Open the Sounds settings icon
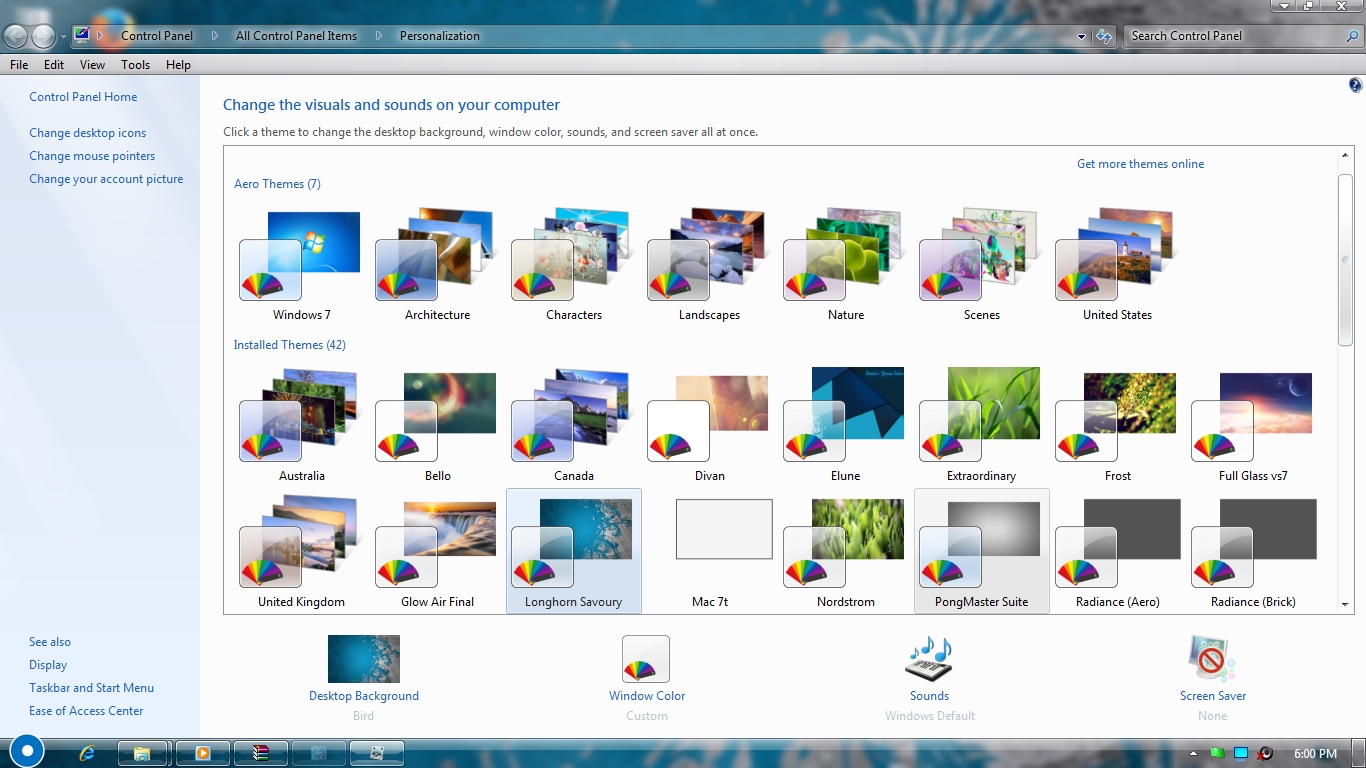The width and height of the screenshot is (1366, 768). 929,659
